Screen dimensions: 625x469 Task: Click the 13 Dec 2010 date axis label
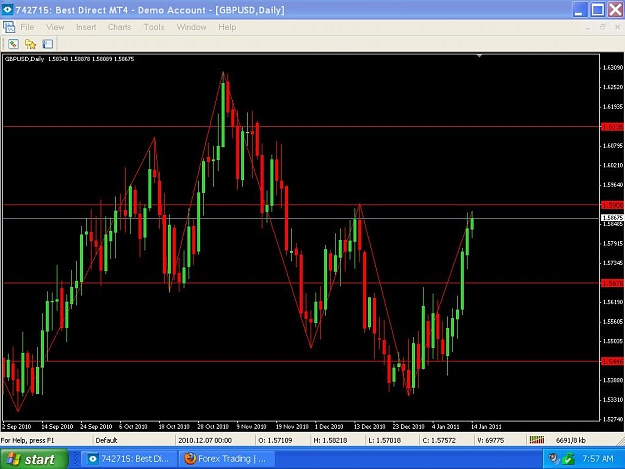369,426
